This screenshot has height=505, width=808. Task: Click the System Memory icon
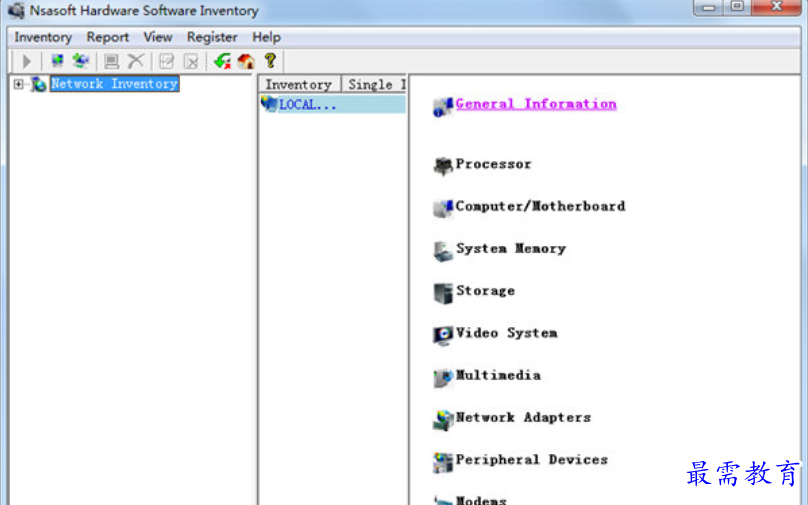click(443, 251)
